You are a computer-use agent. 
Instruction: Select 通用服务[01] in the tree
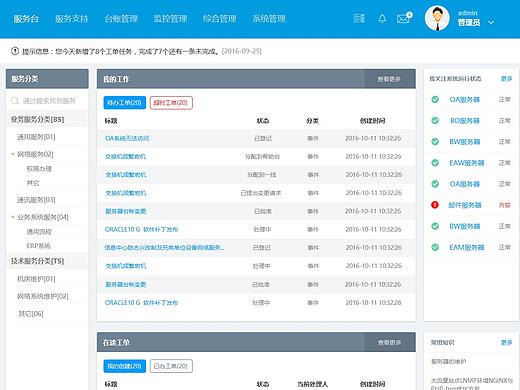click(36, 137)
